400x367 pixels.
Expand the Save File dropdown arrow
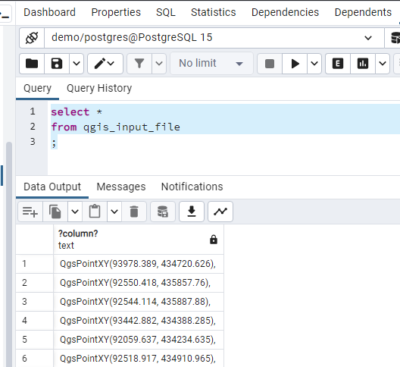pos(76,63)
